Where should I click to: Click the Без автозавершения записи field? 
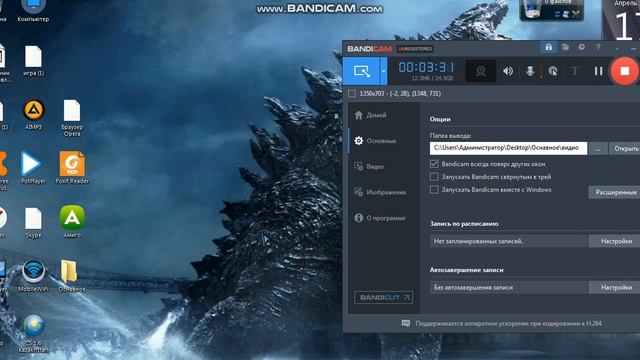tap(509, 287)
